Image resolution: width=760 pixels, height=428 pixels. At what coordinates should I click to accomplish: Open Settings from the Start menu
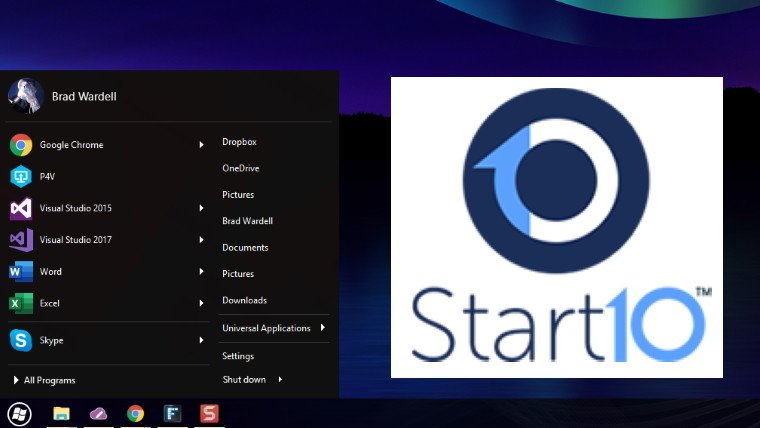point(238,356)
